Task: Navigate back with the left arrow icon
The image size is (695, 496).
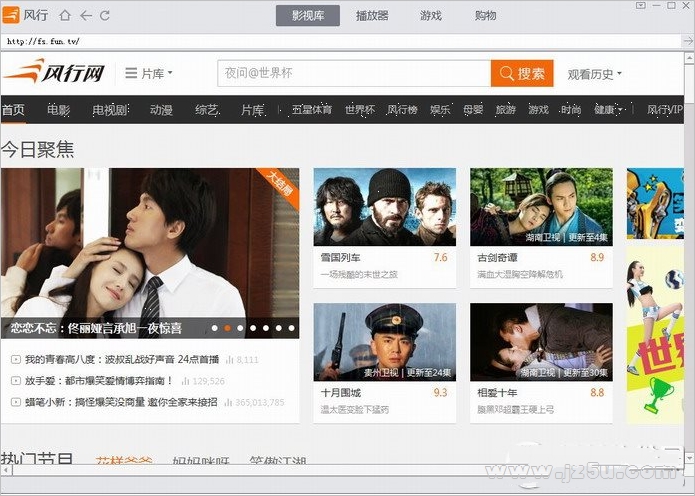Action: tap(86, 16)
